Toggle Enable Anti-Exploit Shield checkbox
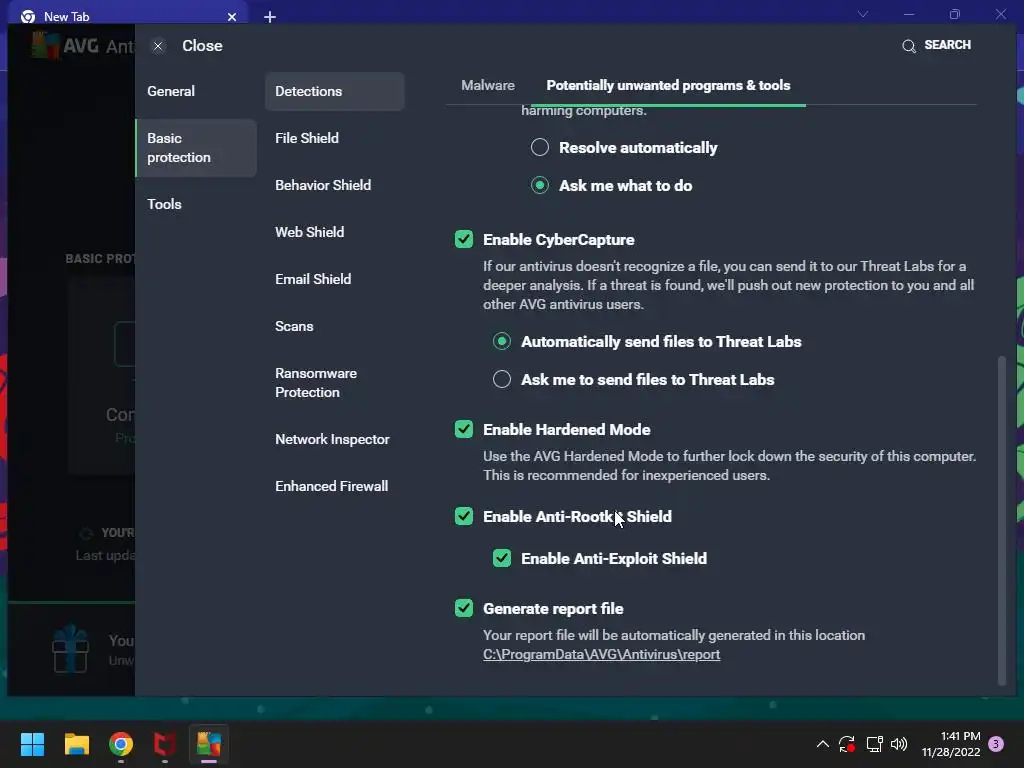The image size is (1024, 768). (502, 558)
